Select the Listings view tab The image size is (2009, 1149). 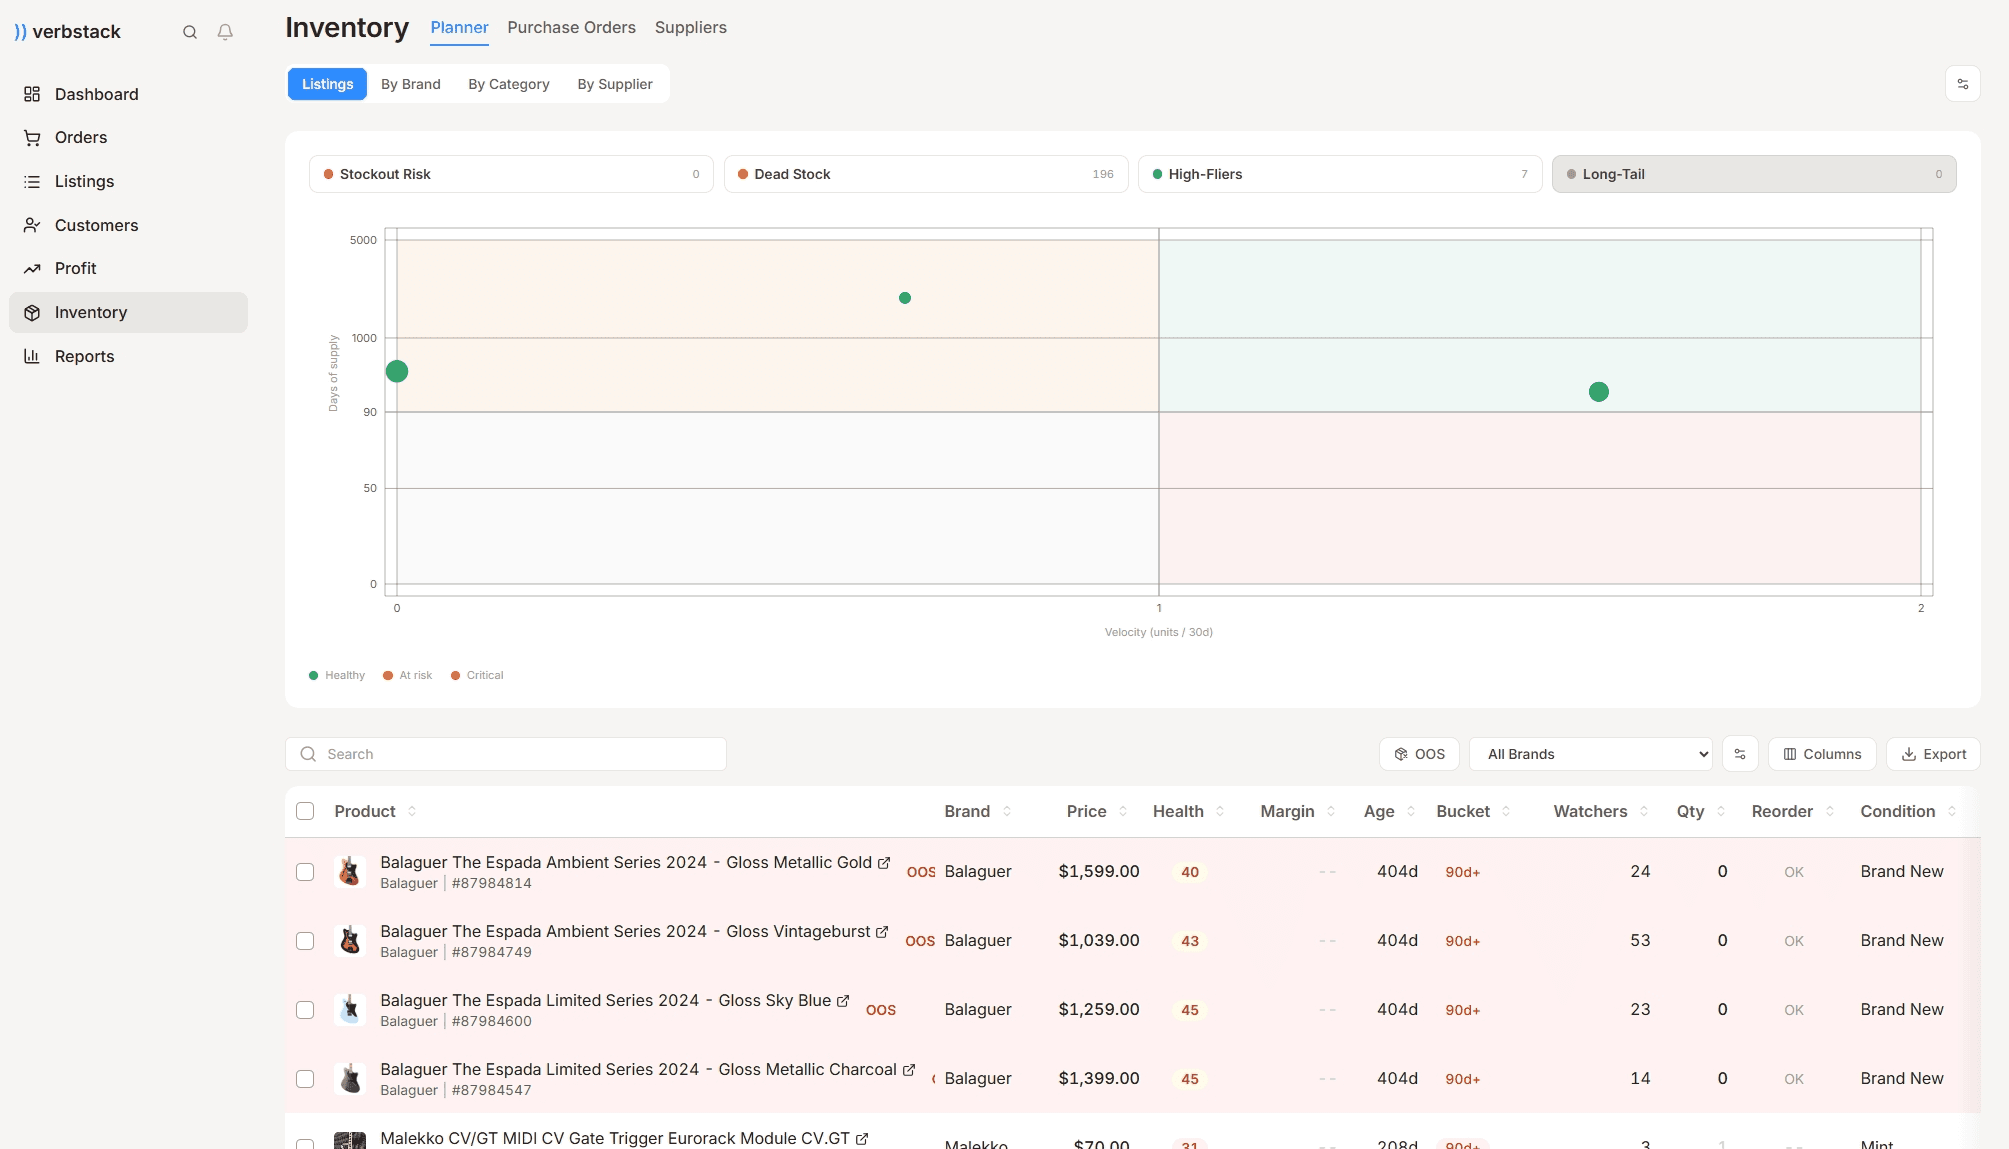click(x=327, y=84)
